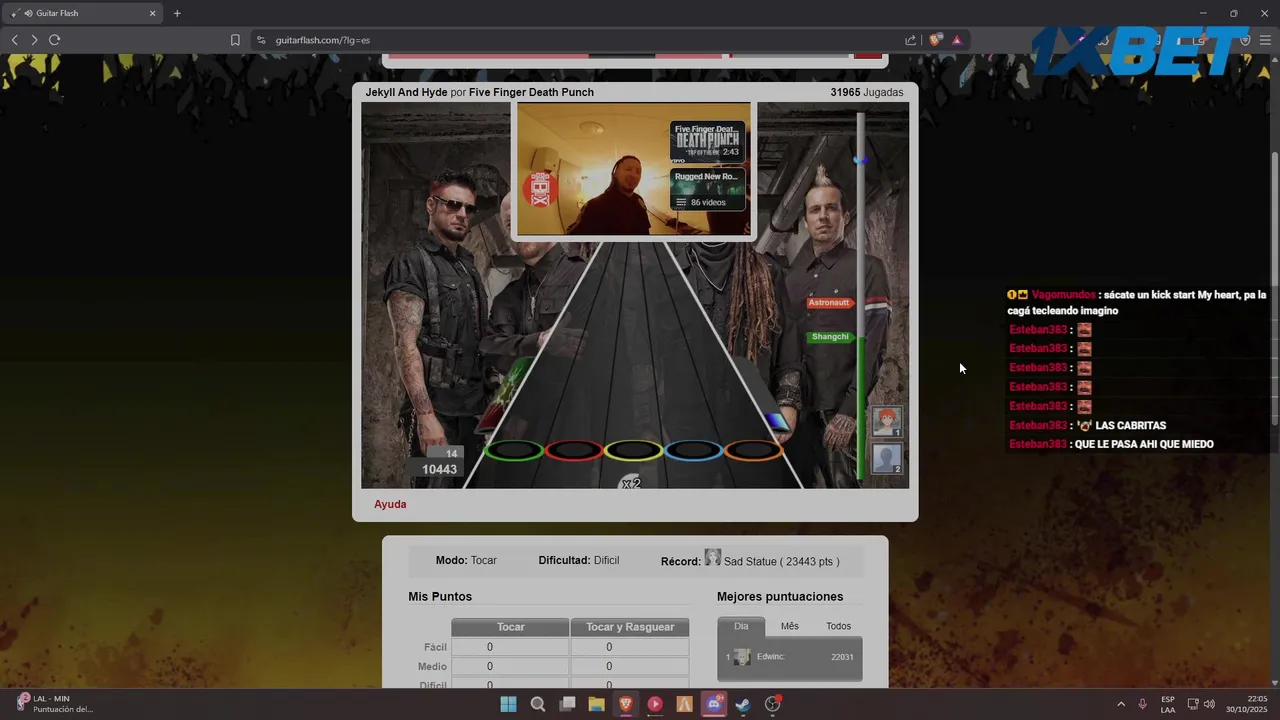Screen dimensions: 1280x720
Task: Open the ESP LAA language switcher
Action: [1168, 704]
